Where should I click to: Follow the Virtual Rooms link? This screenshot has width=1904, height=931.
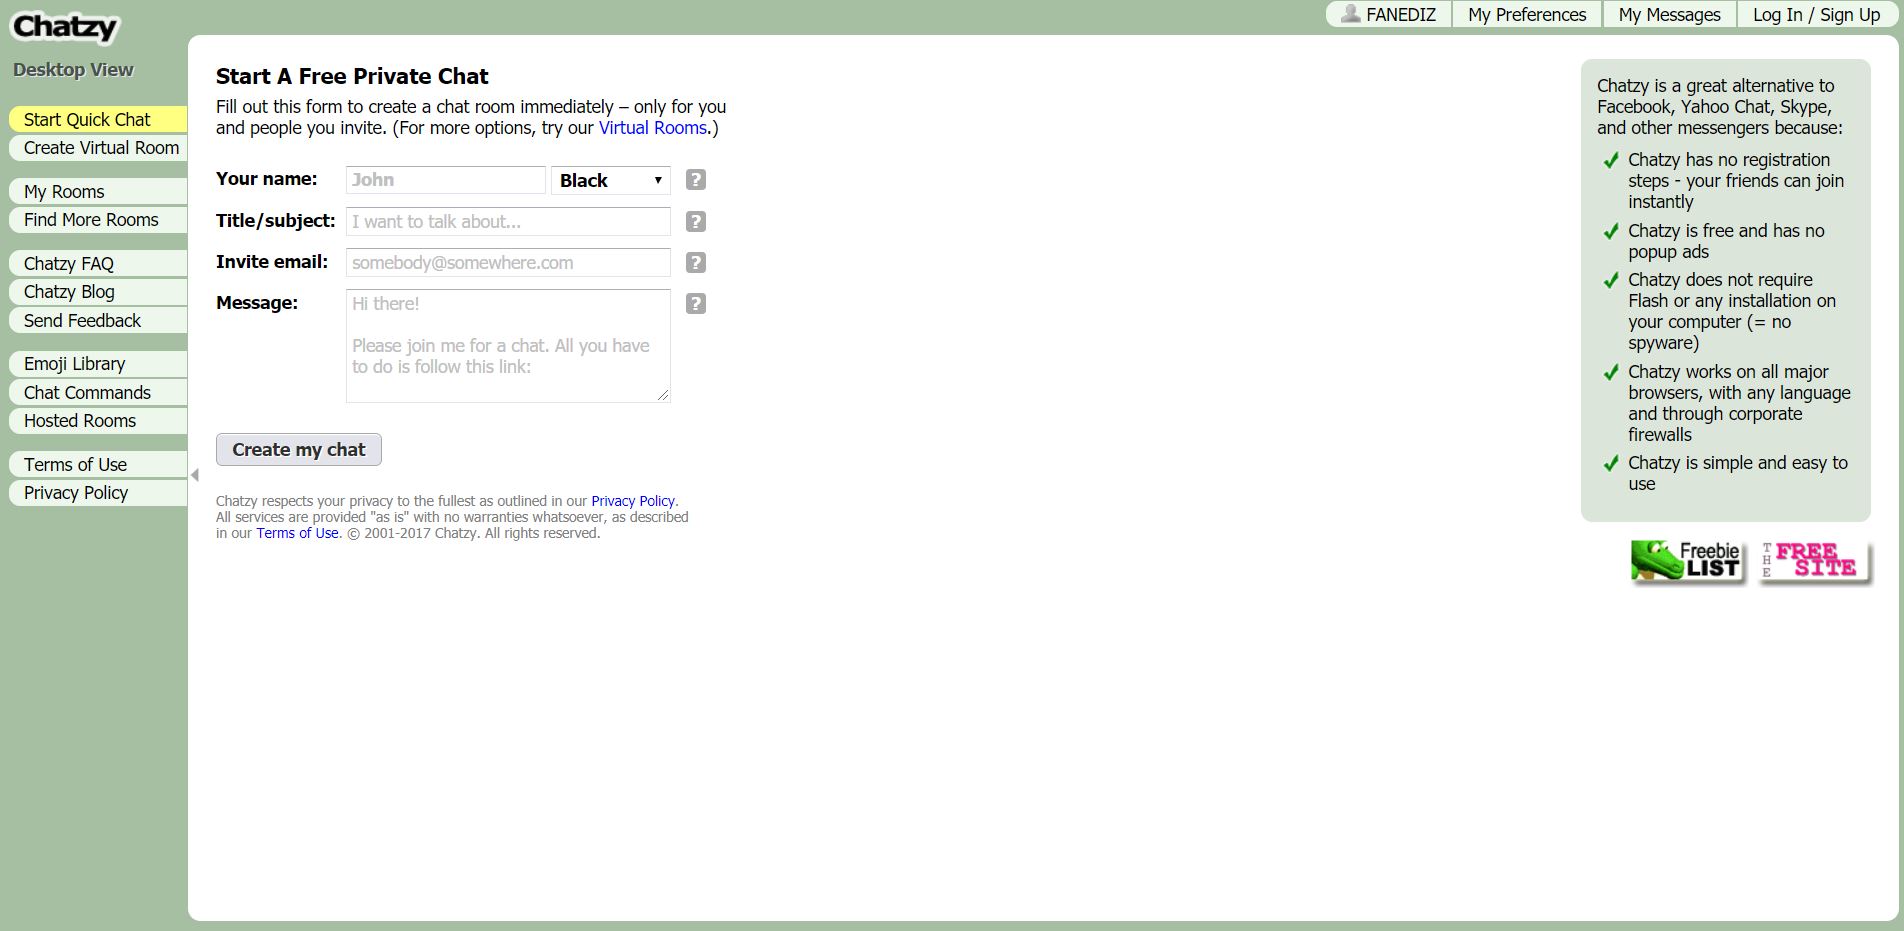tap(653, 128)
